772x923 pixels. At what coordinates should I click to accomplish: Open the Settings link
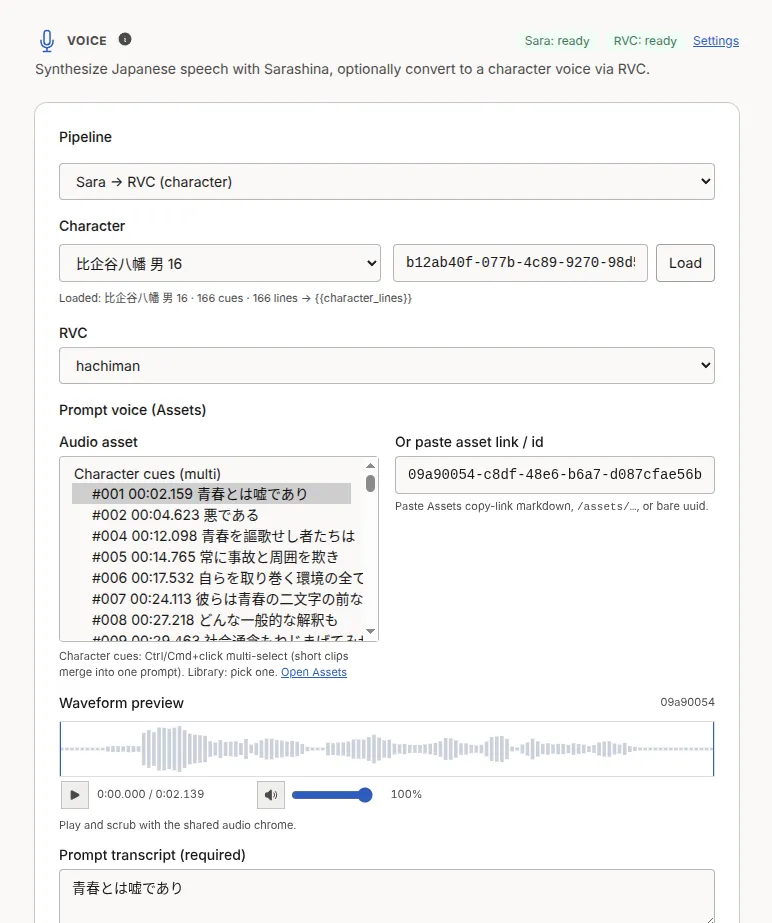(715, 41)
